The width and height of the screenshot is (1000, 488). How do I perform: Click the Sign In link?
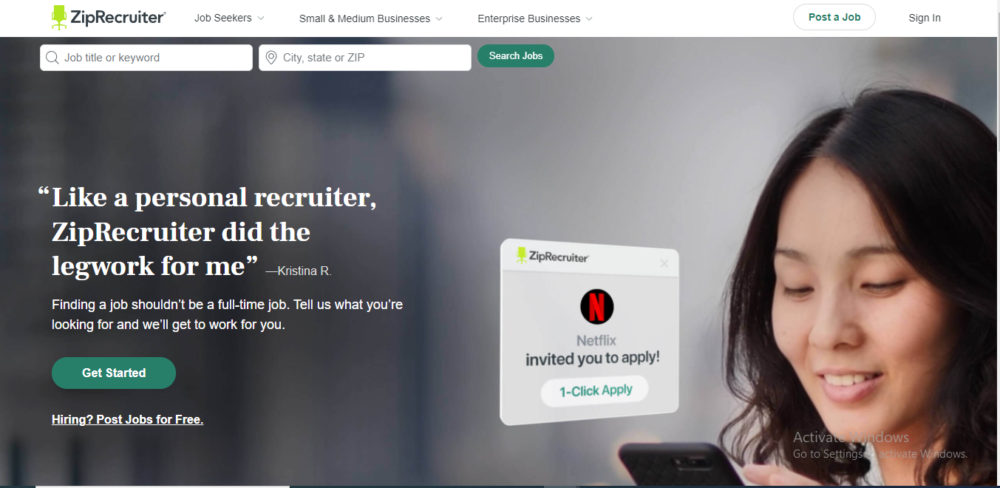pos(924,18)
